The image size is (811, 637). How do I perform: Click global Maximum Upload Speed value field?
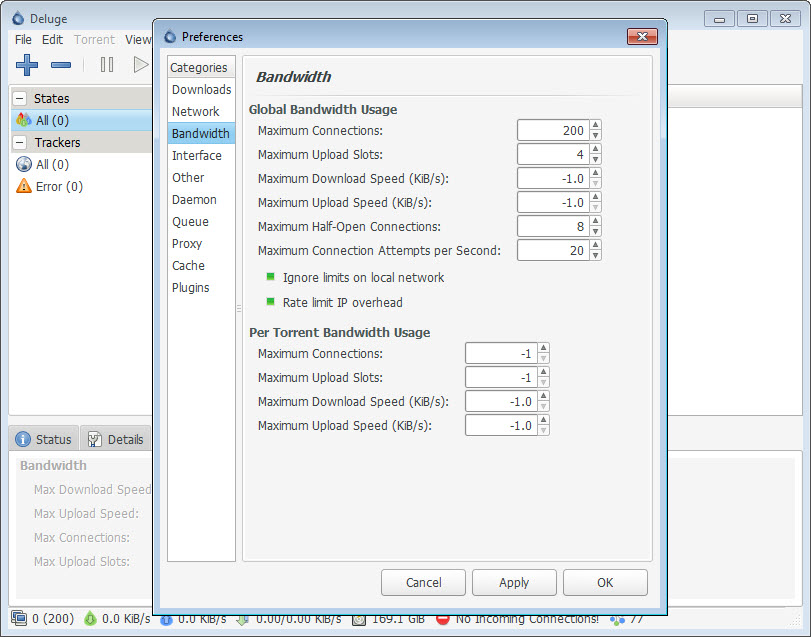(x=553, y=202)
